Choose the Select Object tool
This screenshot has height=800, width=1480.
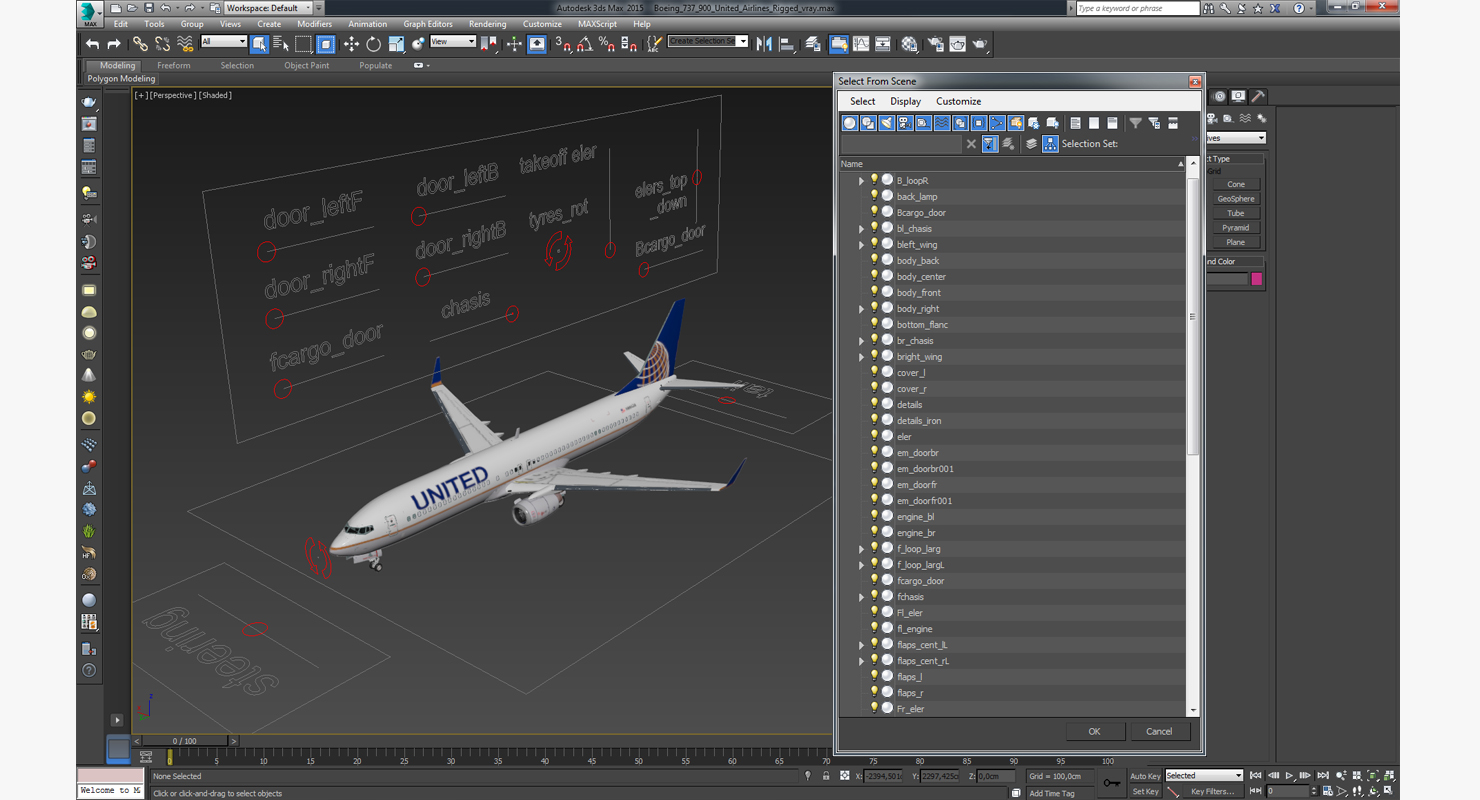[259, 44]
